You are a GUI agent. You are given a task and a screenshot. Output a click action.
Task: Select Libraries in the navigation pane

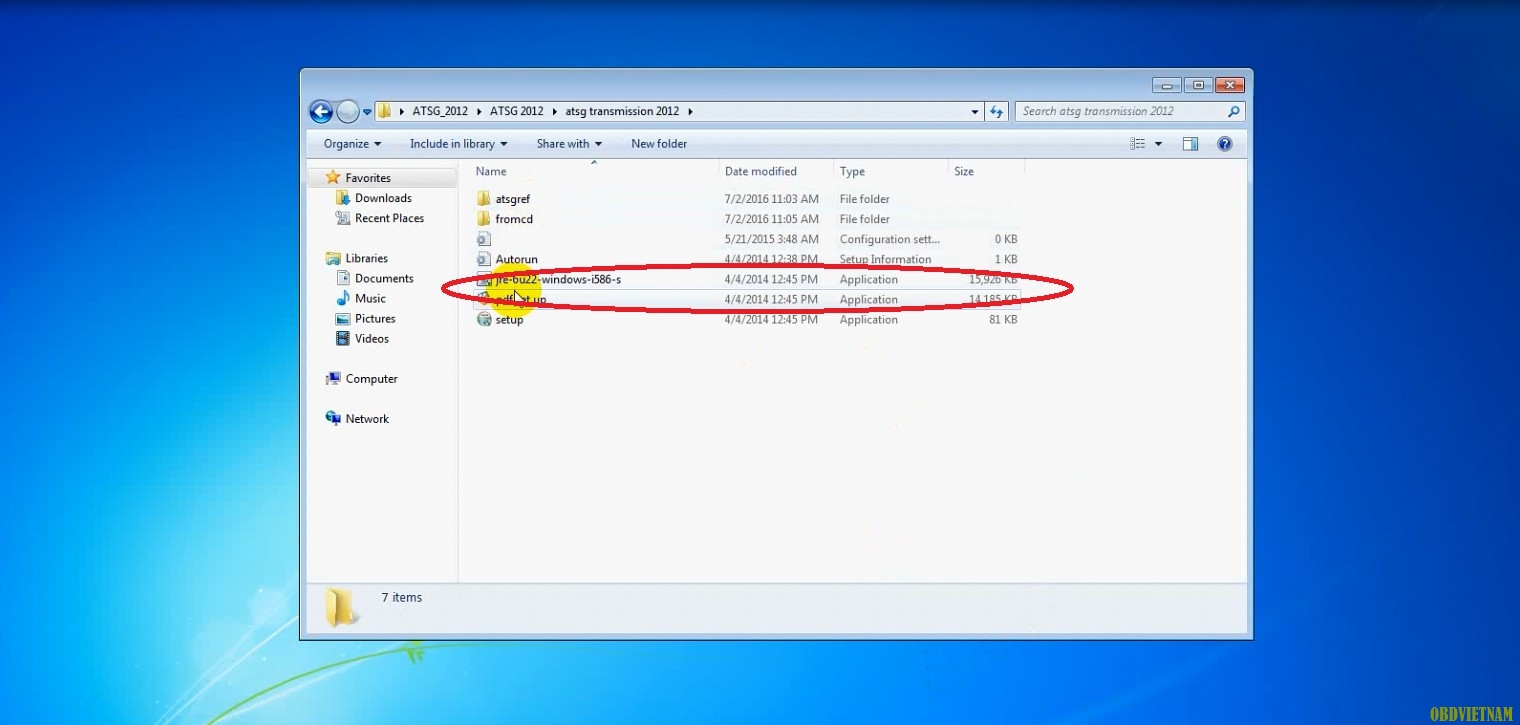coord(366,258)
